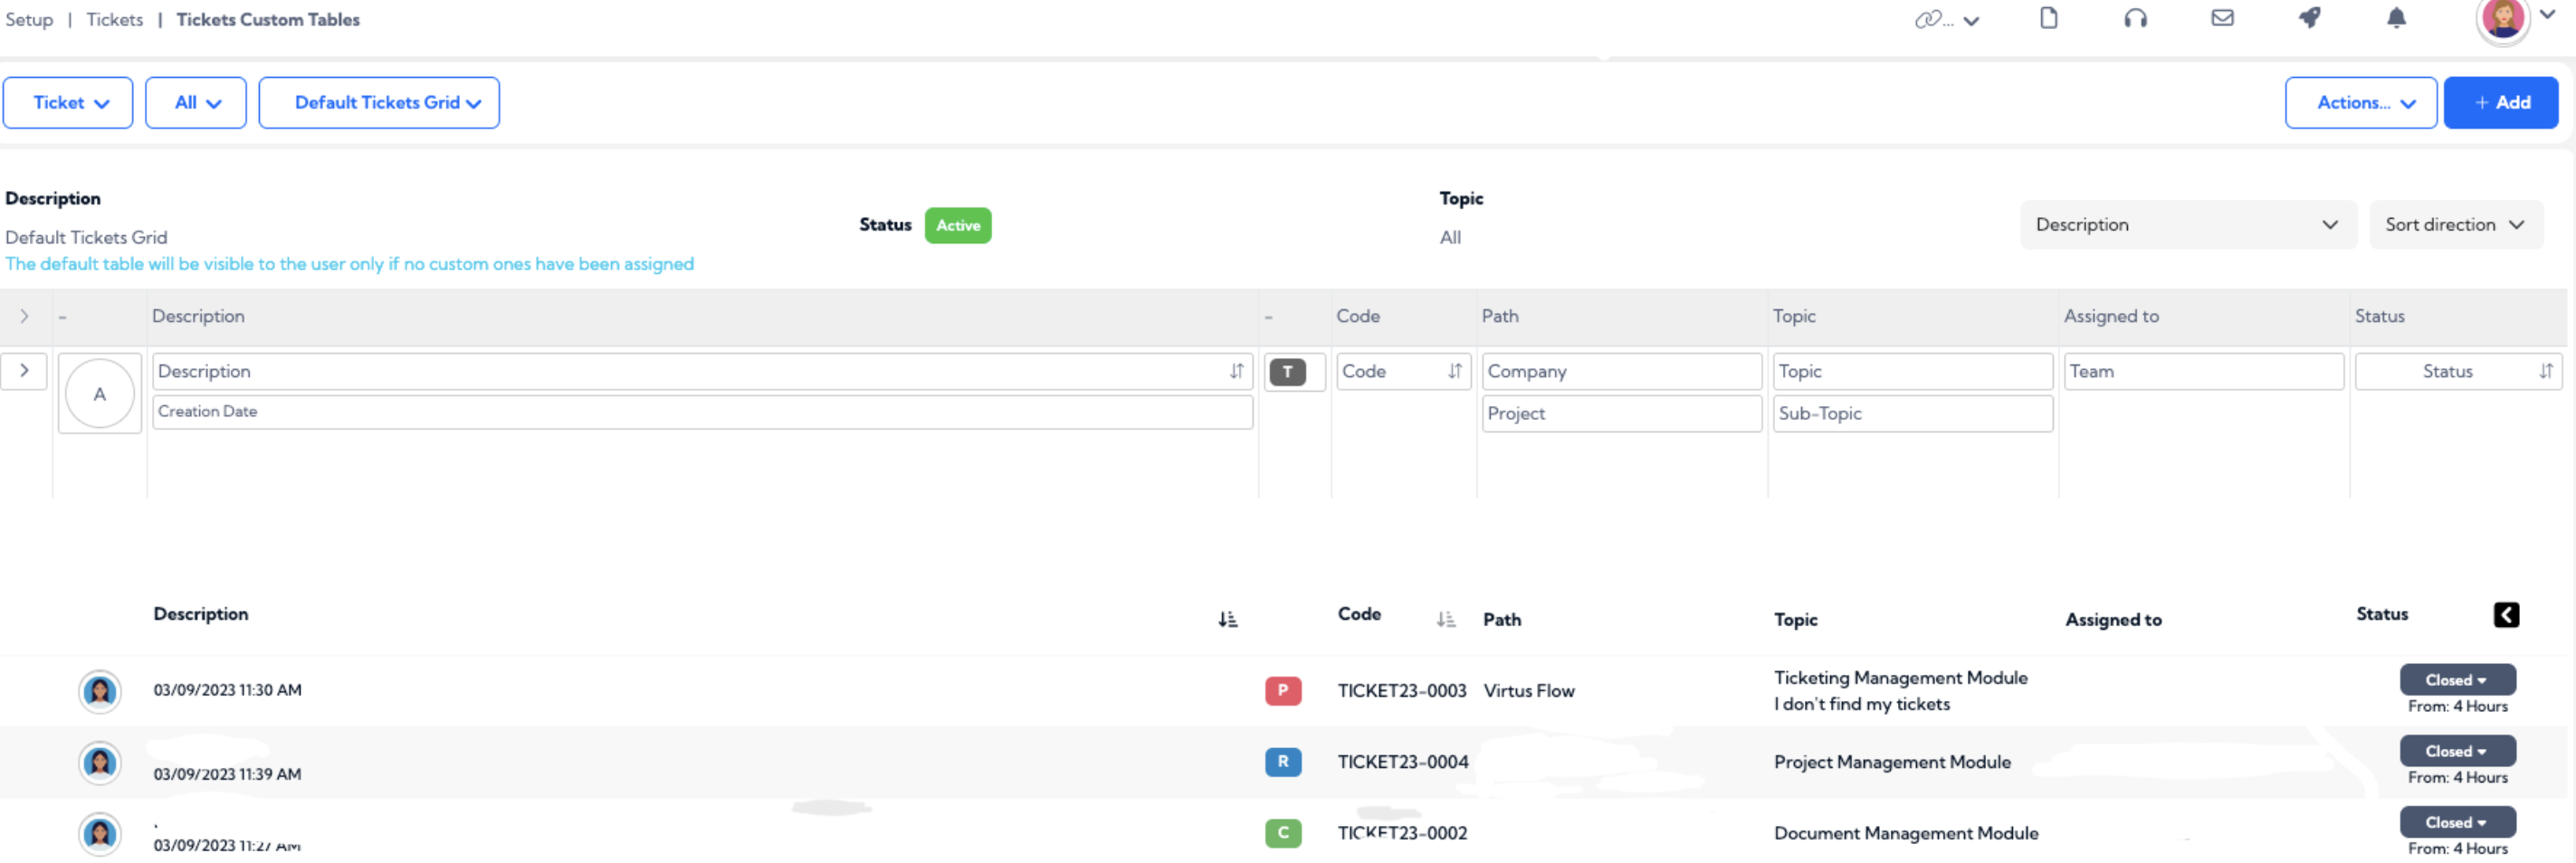
Task: Click the sort arrows in the Code field
Action: click(x=1454, y=371)
